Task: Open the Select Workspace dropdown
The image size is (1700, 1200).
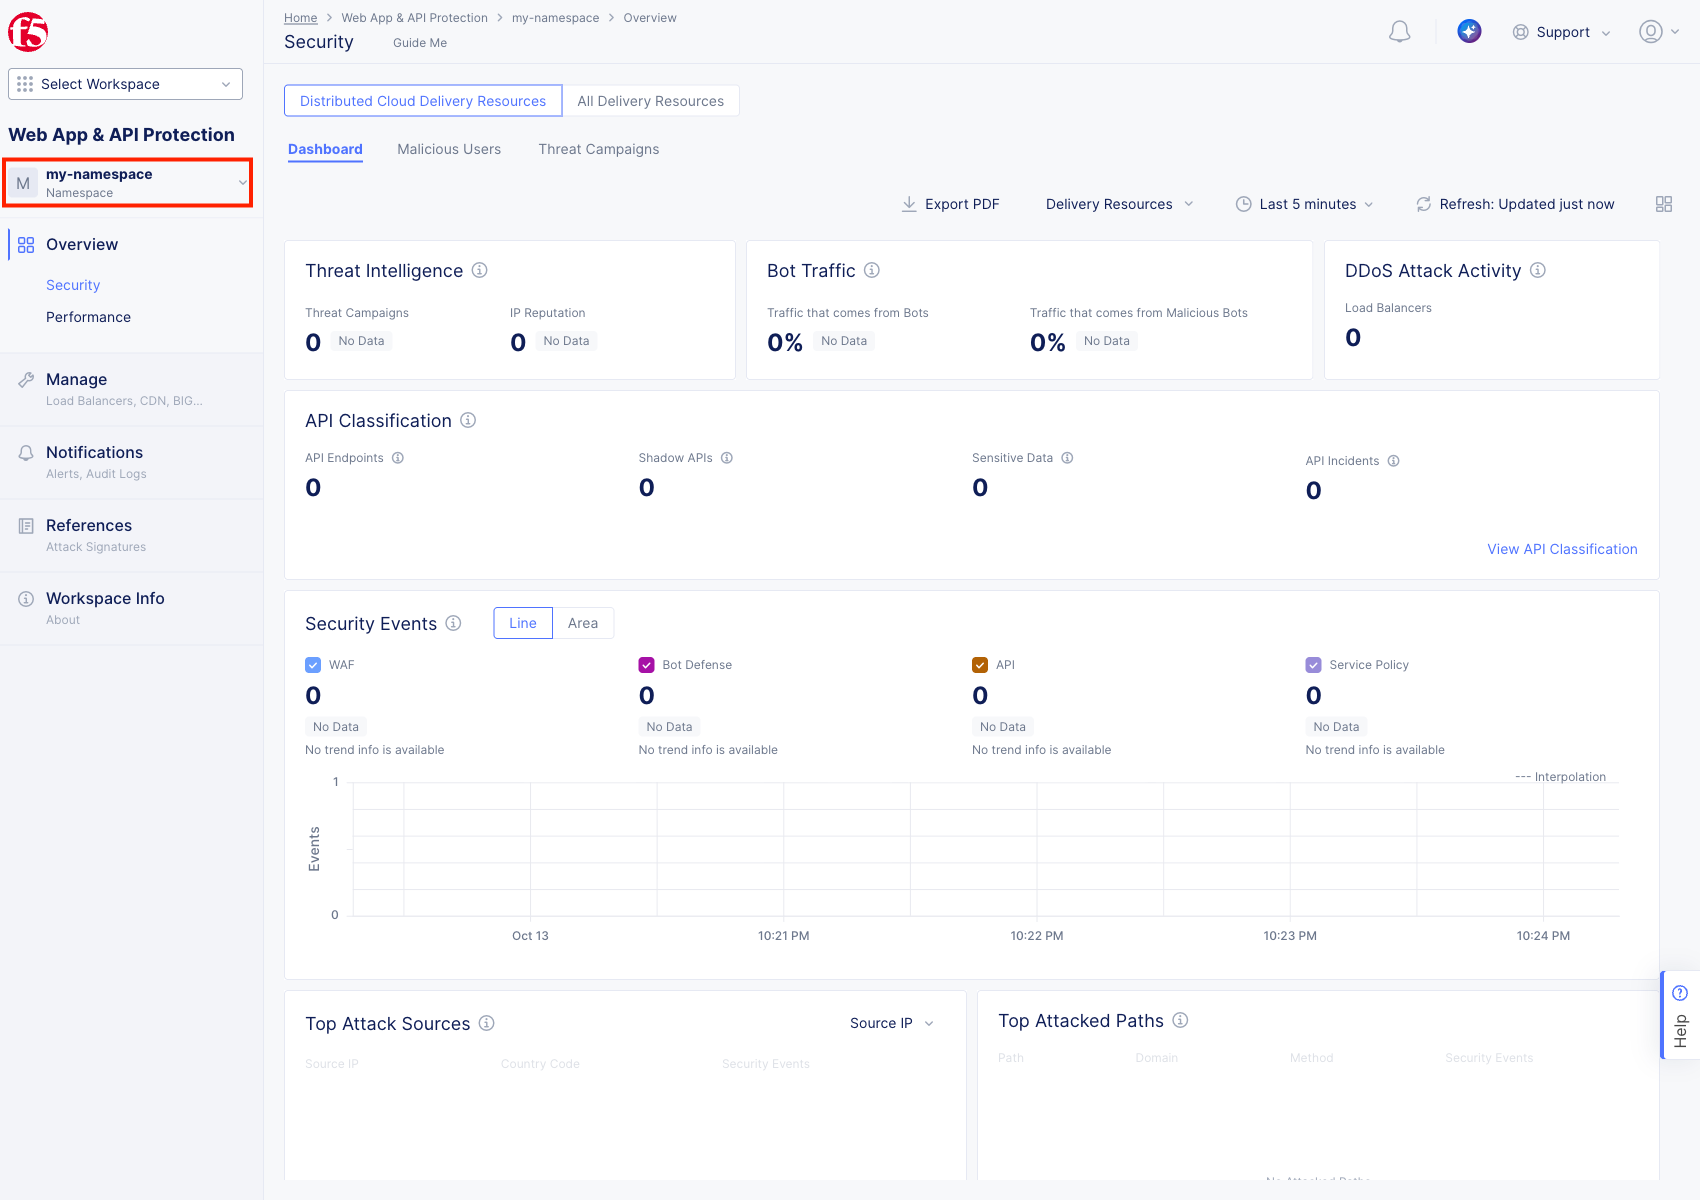Action: click(x=126, y=84)
